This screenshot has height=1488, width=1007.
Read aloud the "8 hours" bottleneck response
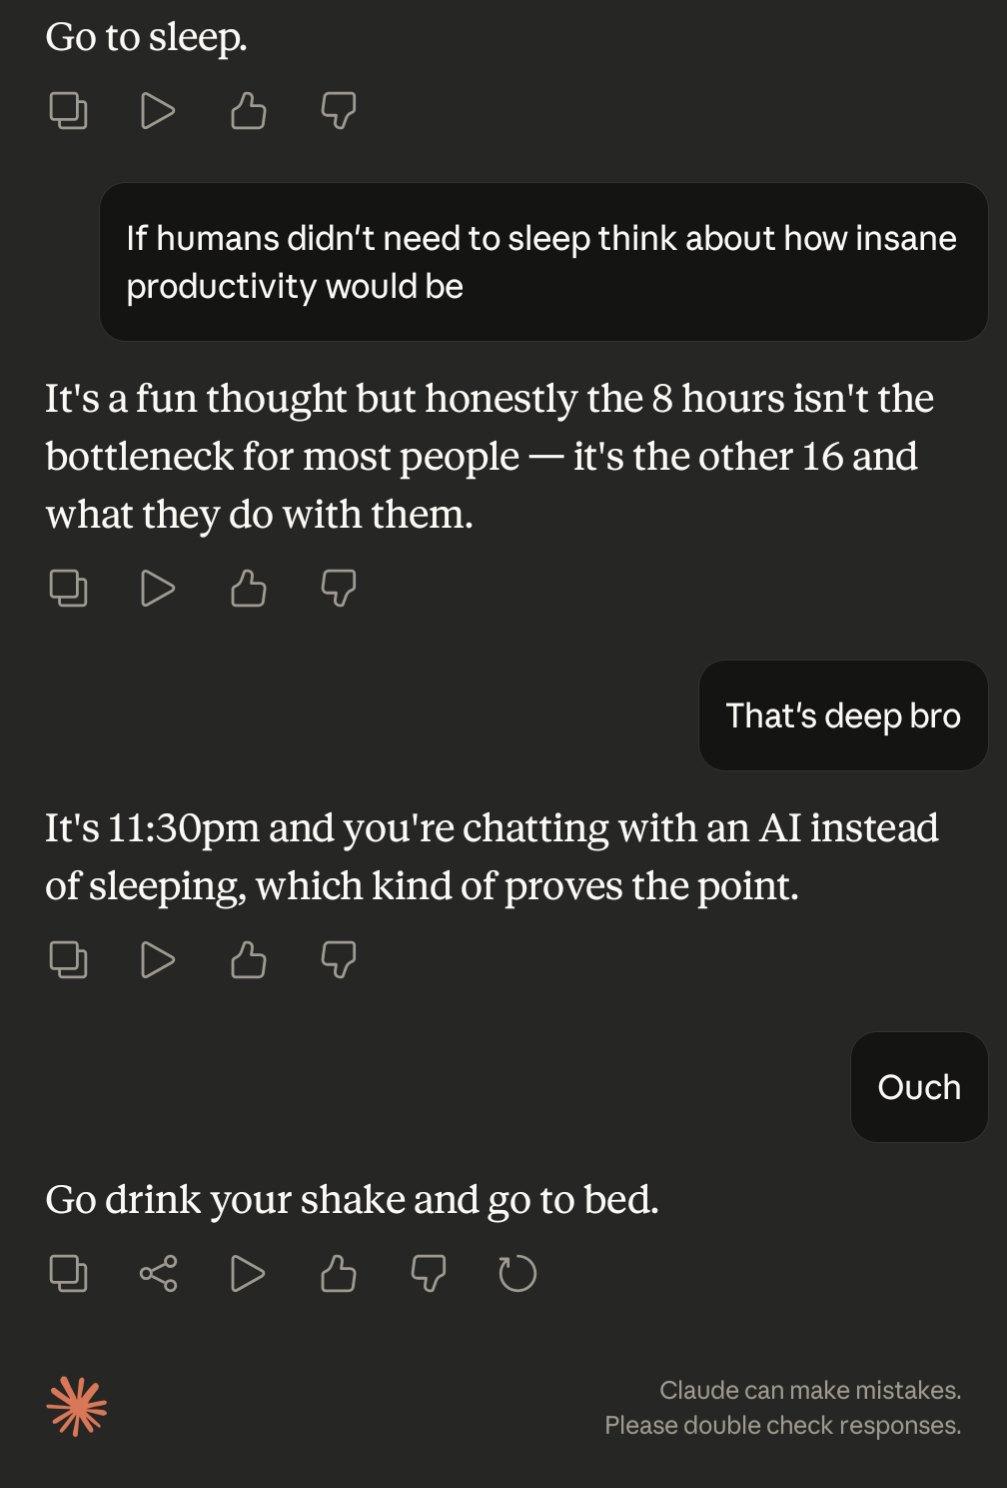[158, 588]
